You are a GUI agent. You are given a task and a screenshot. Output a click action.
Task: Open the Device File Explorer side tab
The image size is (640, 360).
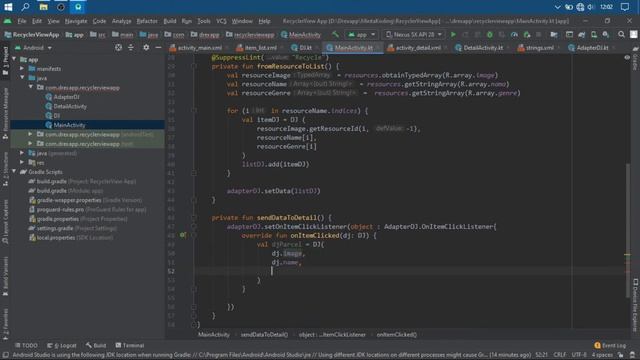(x=636, y=305)
